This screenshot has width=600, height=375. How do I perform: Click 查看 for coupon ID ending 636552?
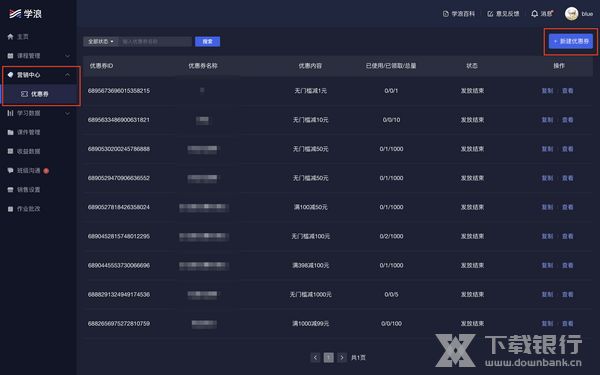tap(567, 178)
